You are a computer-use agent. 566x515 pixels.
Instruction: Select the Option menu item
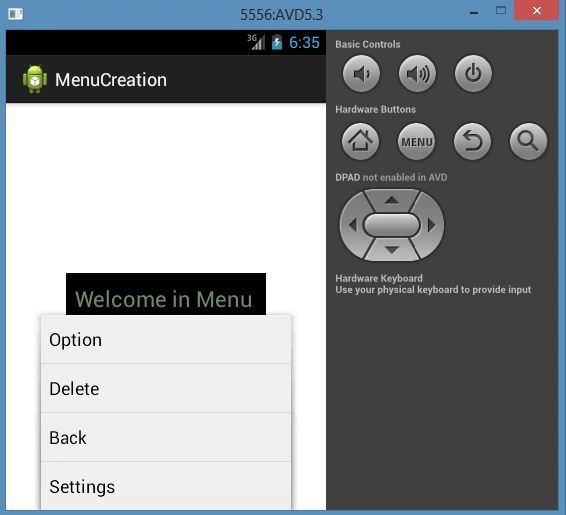pos(166,340)
